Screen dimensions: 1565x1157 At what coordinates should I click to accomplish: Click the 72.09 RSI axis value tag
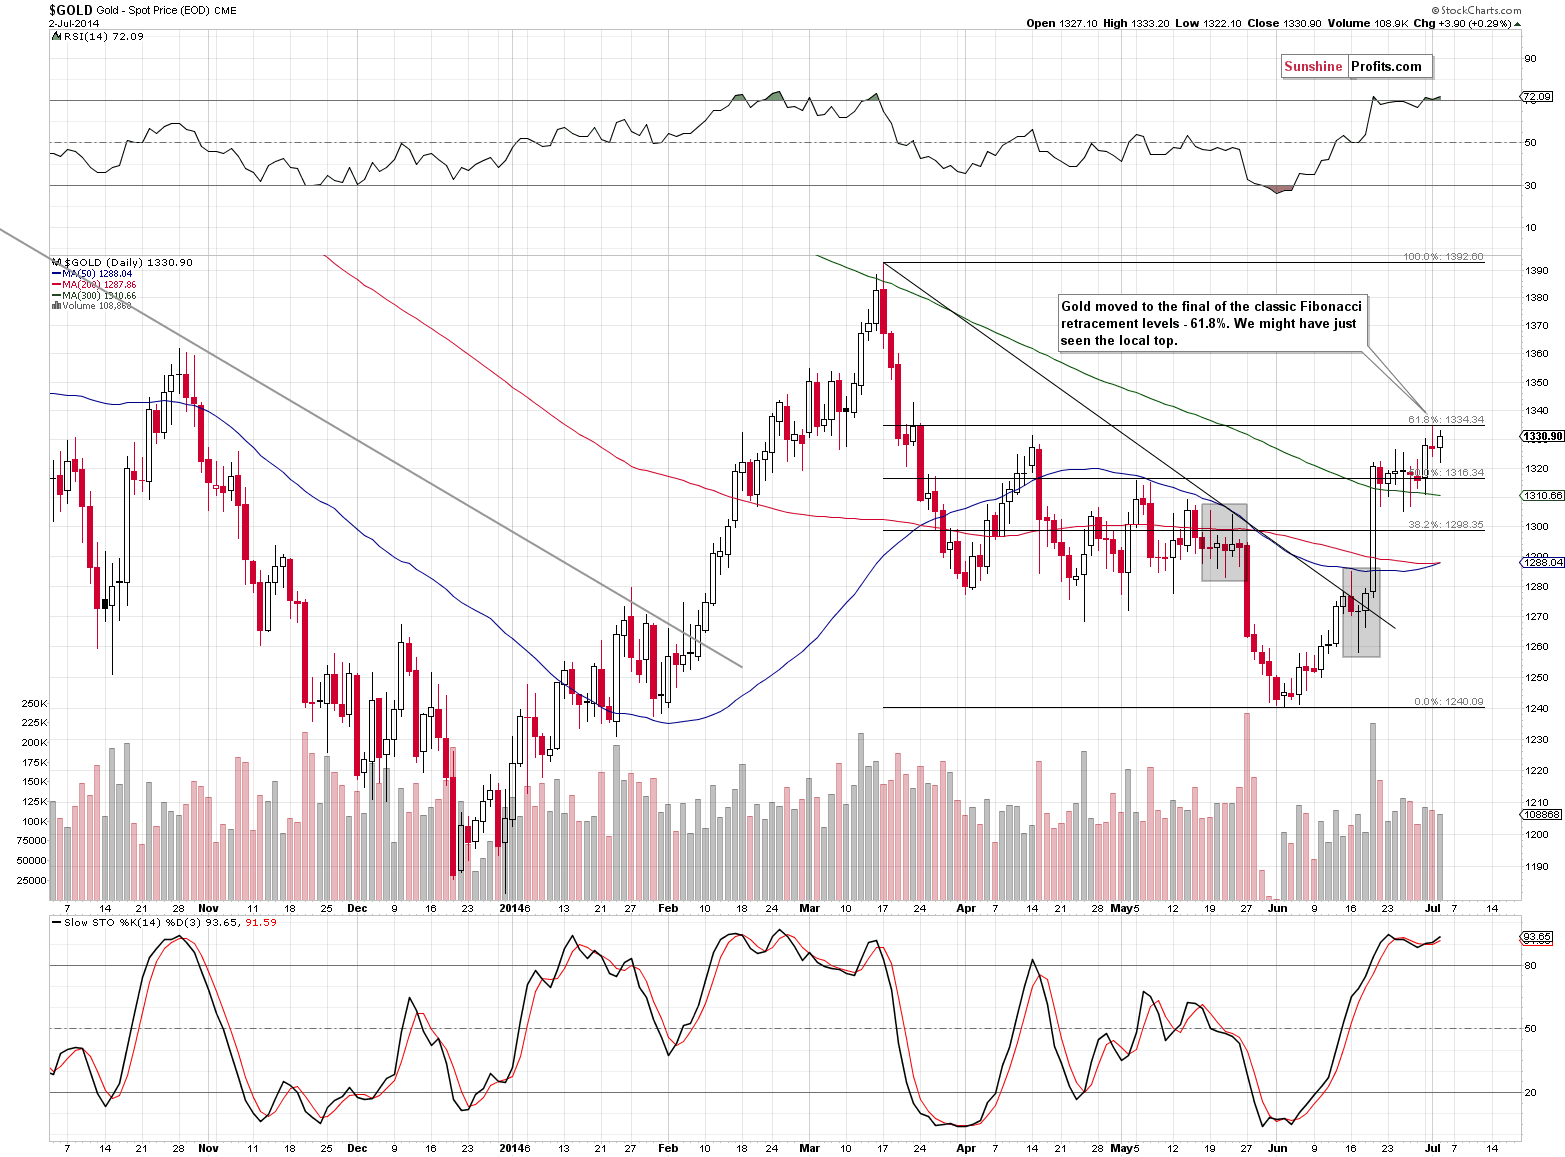1536,97
